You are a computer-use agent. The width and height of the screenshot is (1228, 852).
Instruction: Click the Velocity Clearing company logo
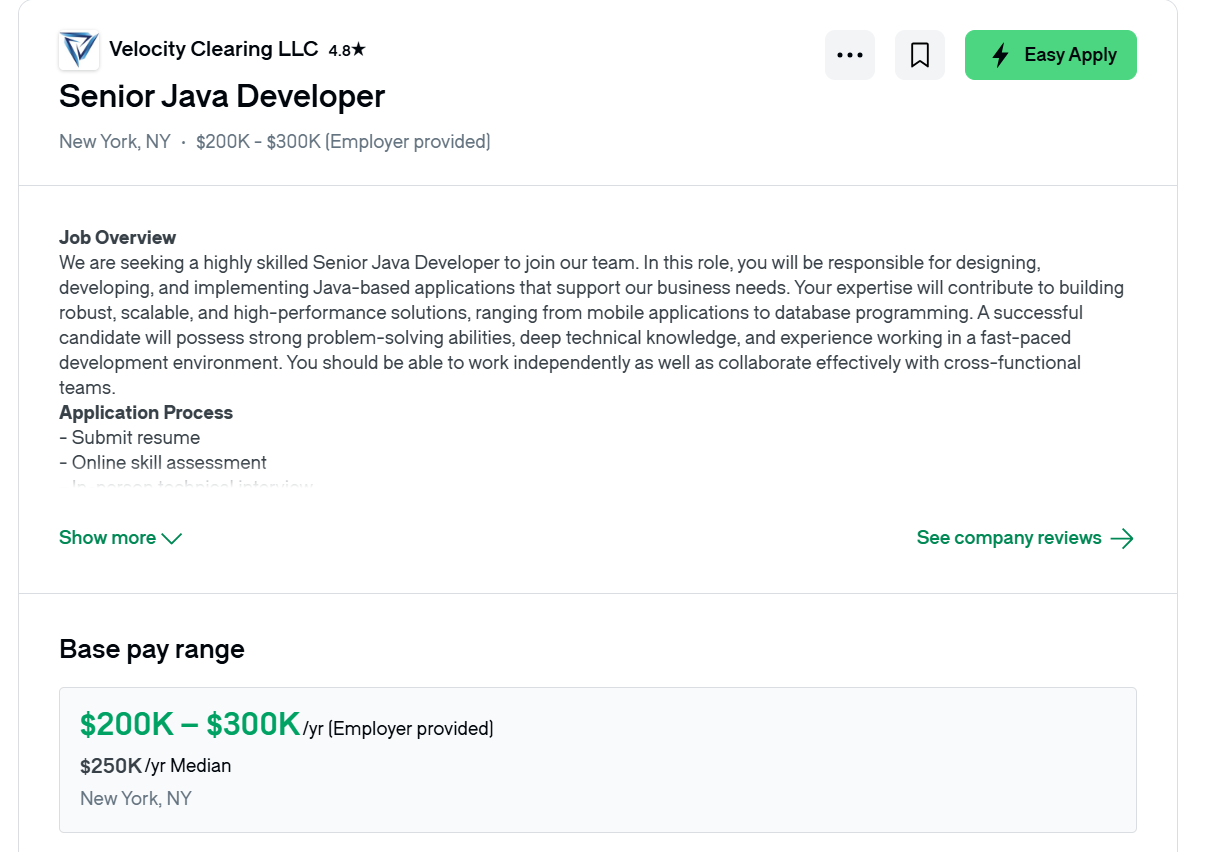click(79, 50)
